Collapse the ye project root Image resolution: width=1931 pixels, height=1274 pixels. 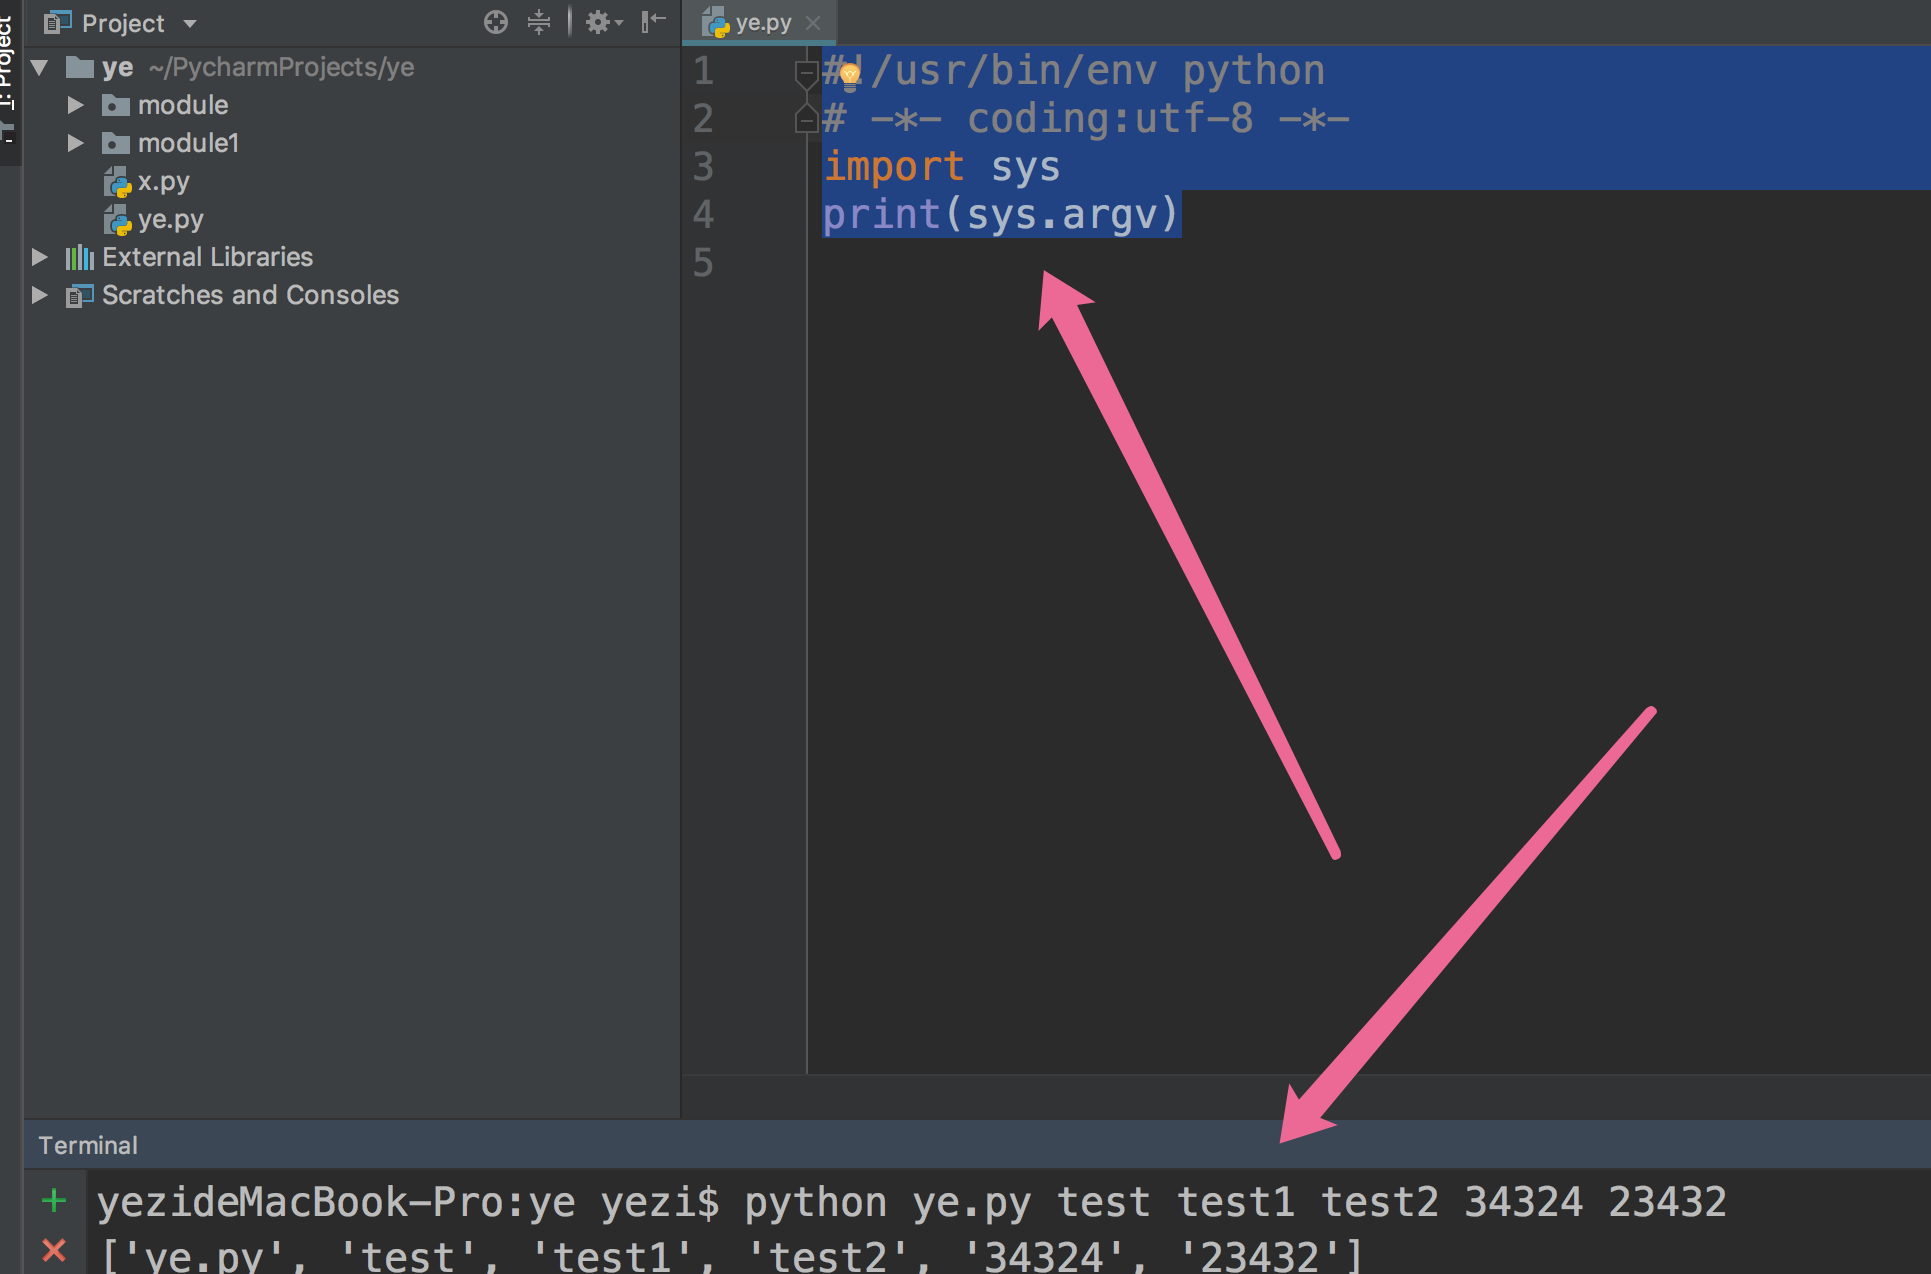pyautogui.click(x=40, y=67)
